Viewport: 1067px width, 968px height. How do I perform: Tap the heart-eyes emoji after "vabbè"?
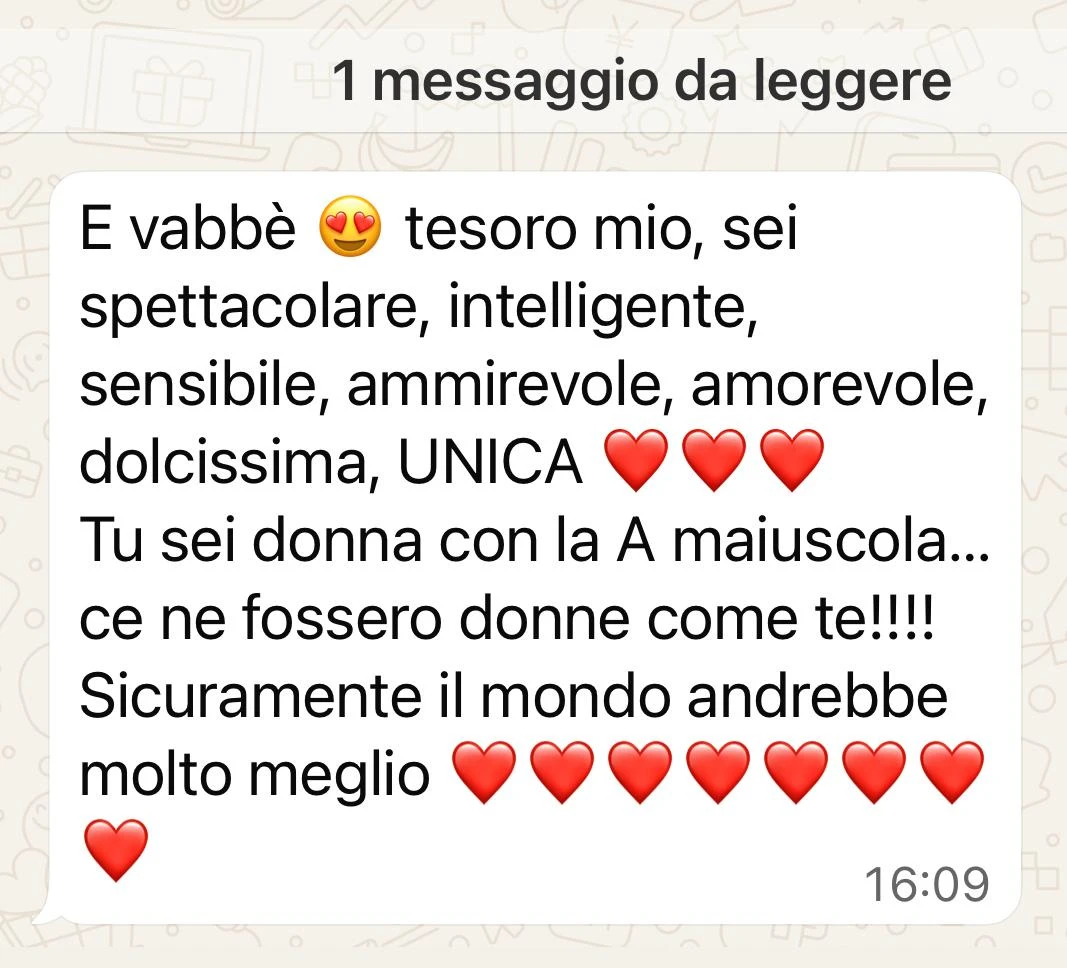[350, 227]
